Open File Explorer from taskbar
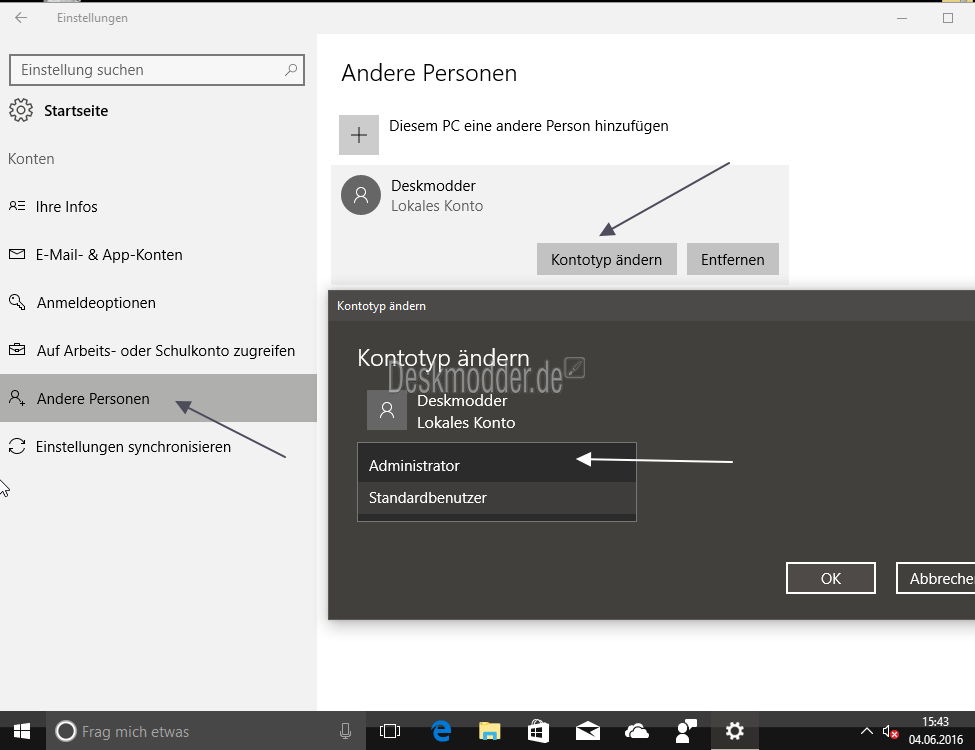This screenshot has height=750, width=975. click(x=489, y=731)
